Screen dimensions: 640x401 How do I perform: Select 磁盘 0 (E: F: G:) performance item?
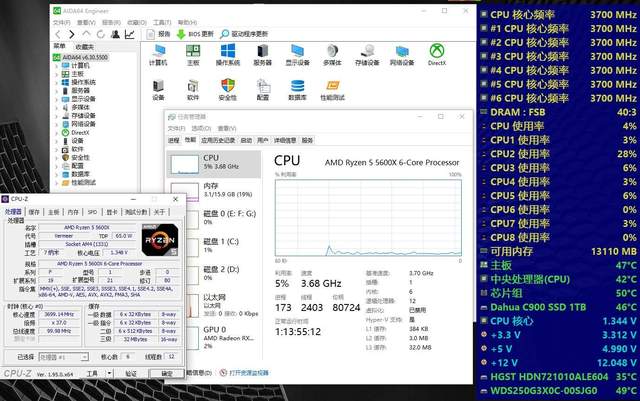click(x=213, y=218)
